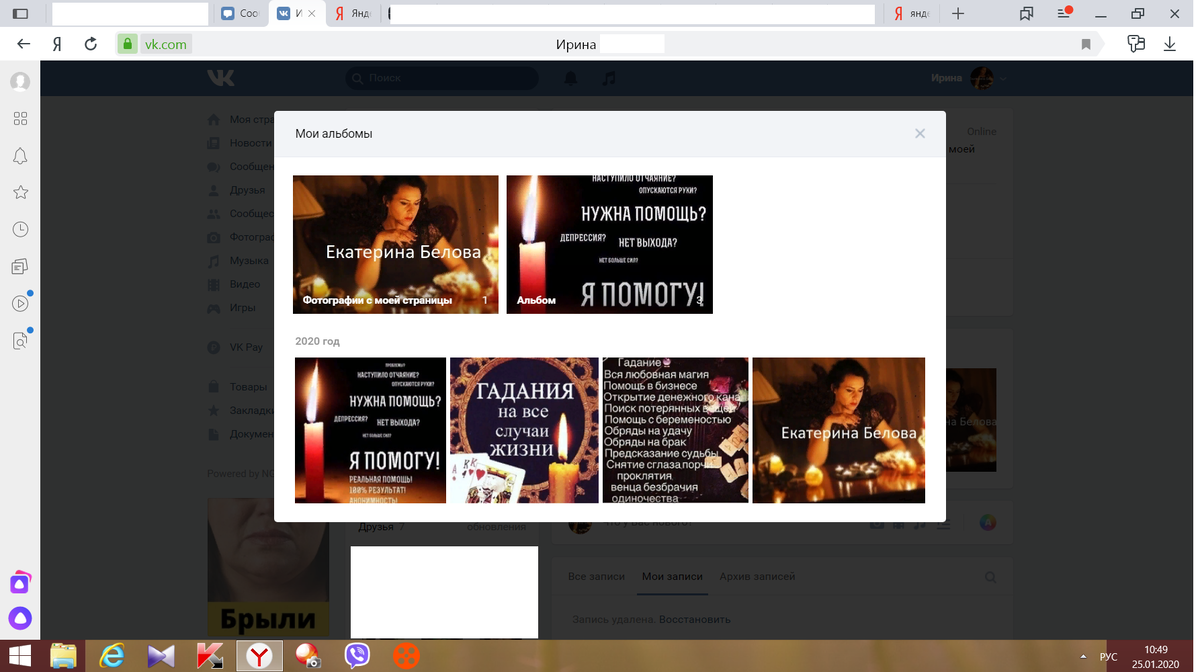The height and width of the screenshot is (672, 1200).
Task: Open the Windows Start menu
Action: click(x=20, y=656)
